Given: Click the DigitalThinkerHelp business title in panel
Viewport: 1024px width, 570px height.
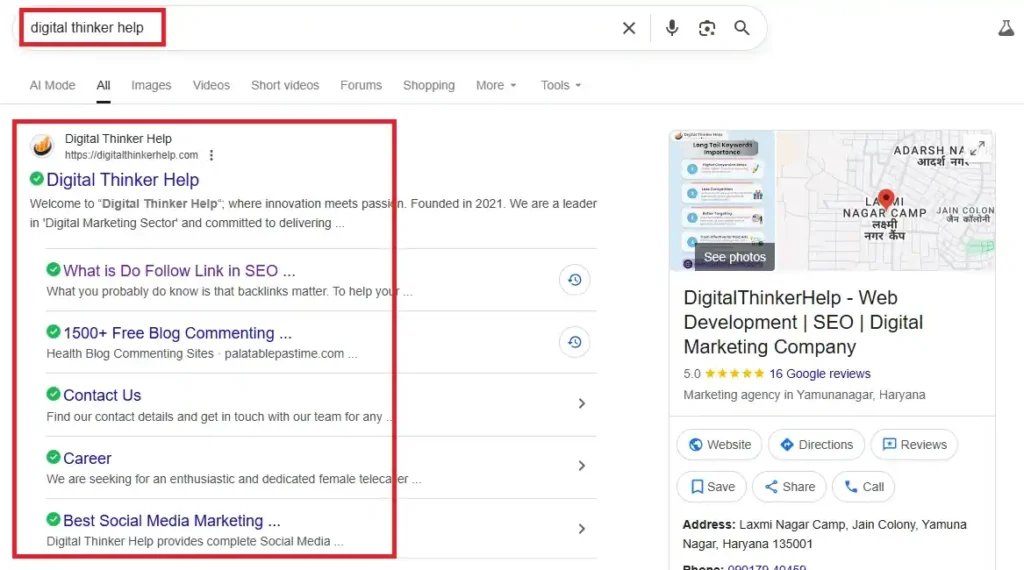Looking at the screenshot, I should (803, 322).
